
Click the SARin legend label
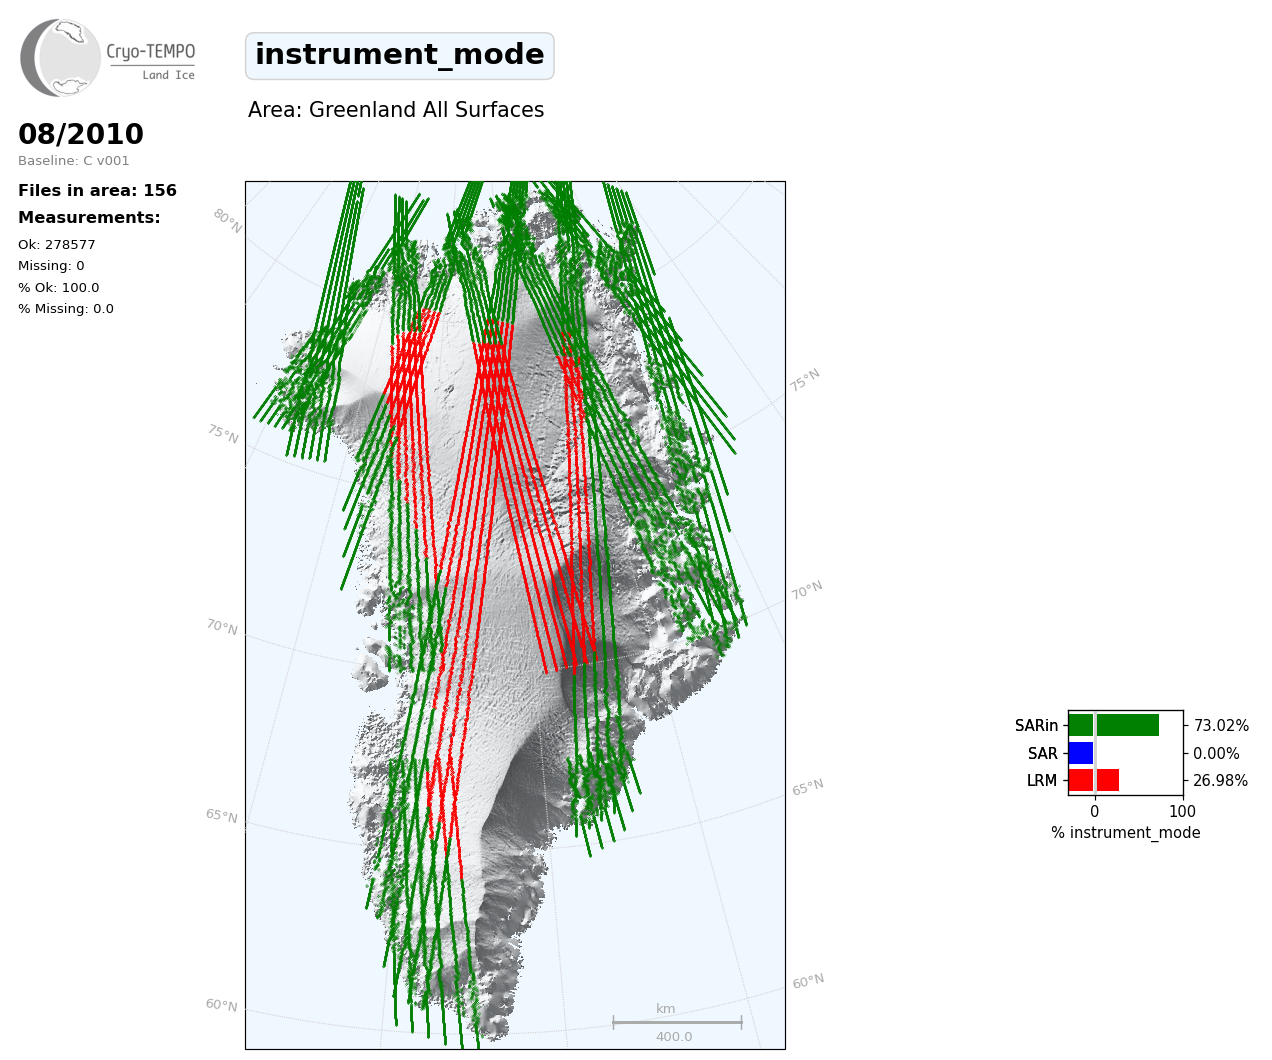click(x=1036, y=726)
